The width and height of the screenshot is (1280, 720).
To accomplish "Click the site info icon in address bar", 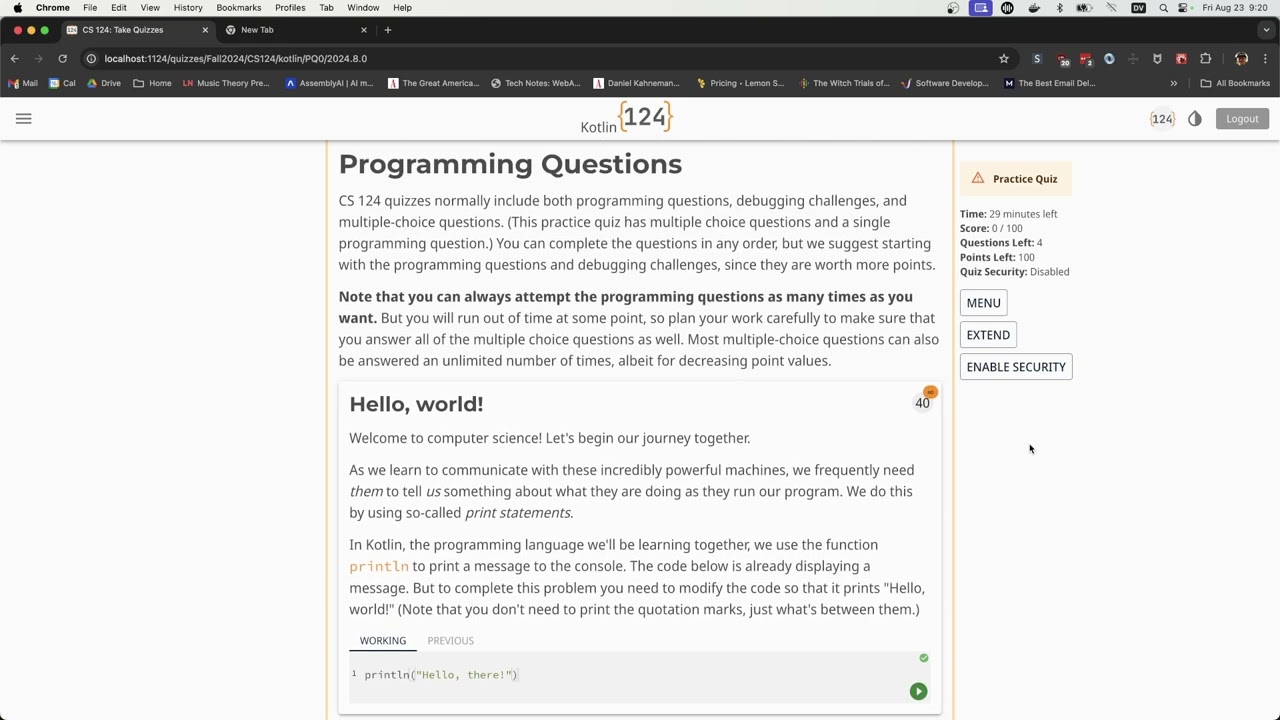I will 91,59.
